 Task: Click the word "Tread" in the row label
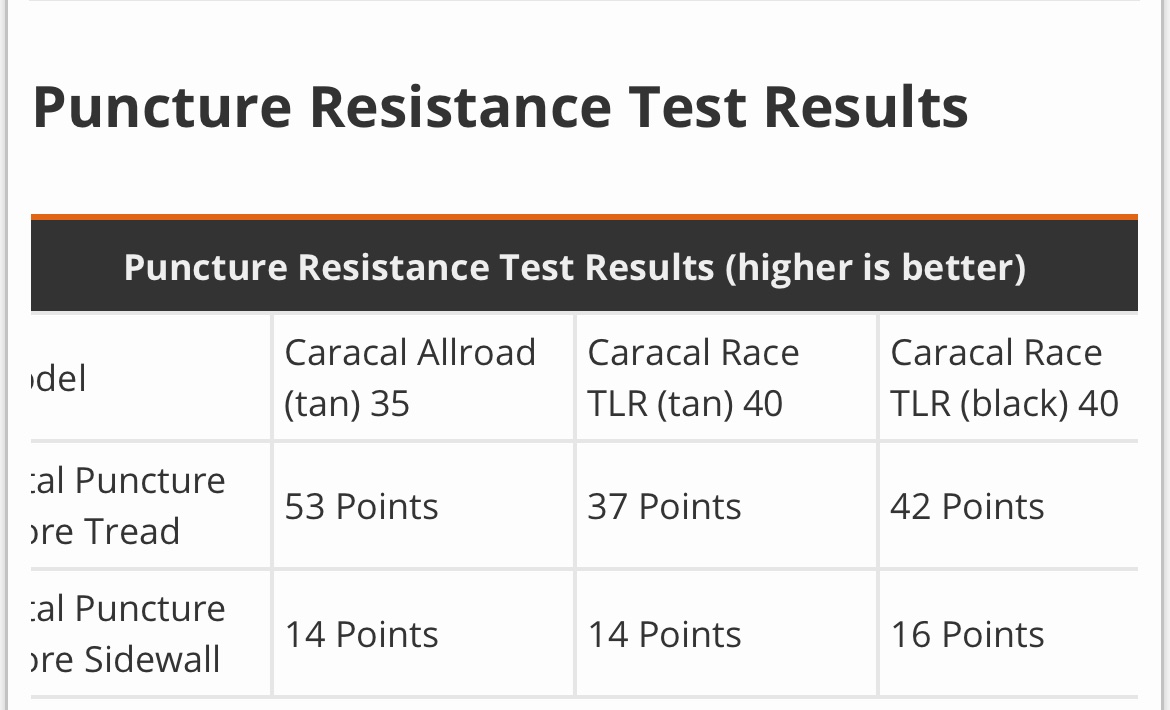click(130, 532)
